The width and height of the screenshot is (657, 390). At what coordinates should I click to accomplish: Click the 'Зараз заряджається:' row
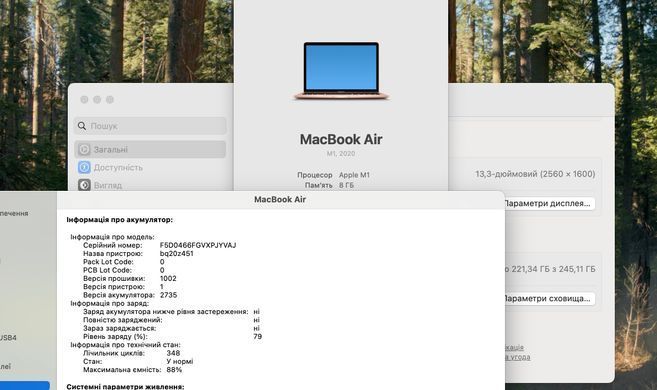pyautogui.click(x=171, y=328)
